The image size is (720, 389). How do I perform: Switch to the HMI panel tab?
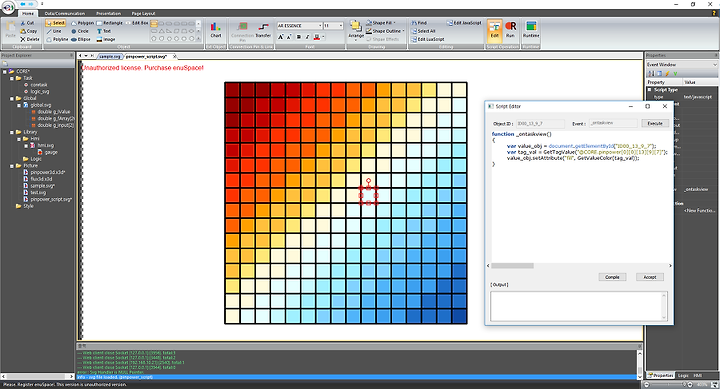[x=697, y=375]
